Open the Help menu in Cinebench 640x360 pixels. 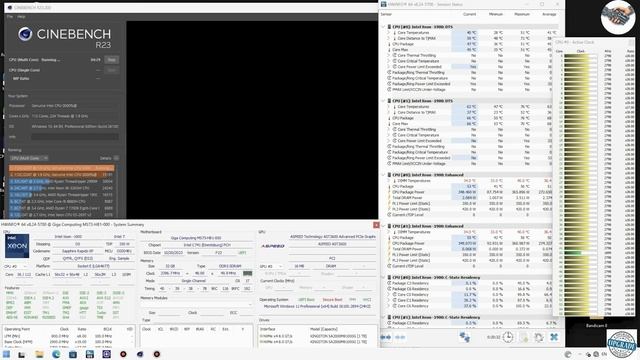(x=21, y=17)
